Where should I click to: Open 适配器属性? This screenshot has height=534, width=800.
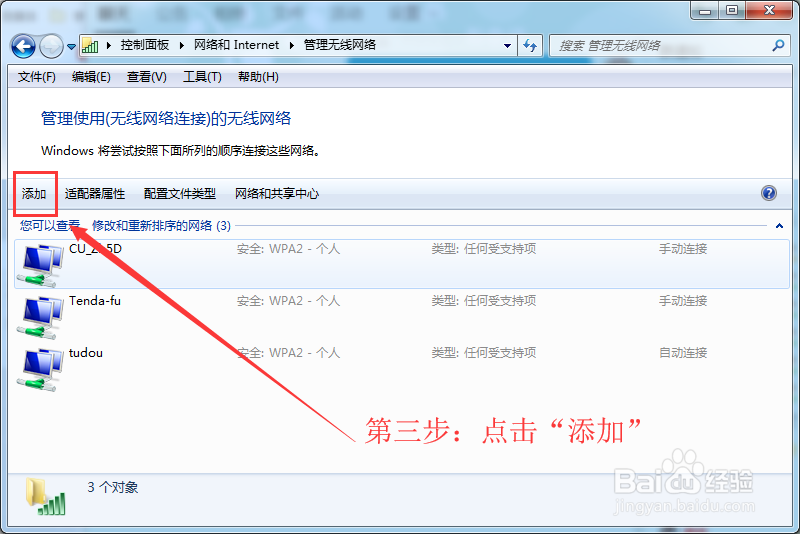coord(95,194)
